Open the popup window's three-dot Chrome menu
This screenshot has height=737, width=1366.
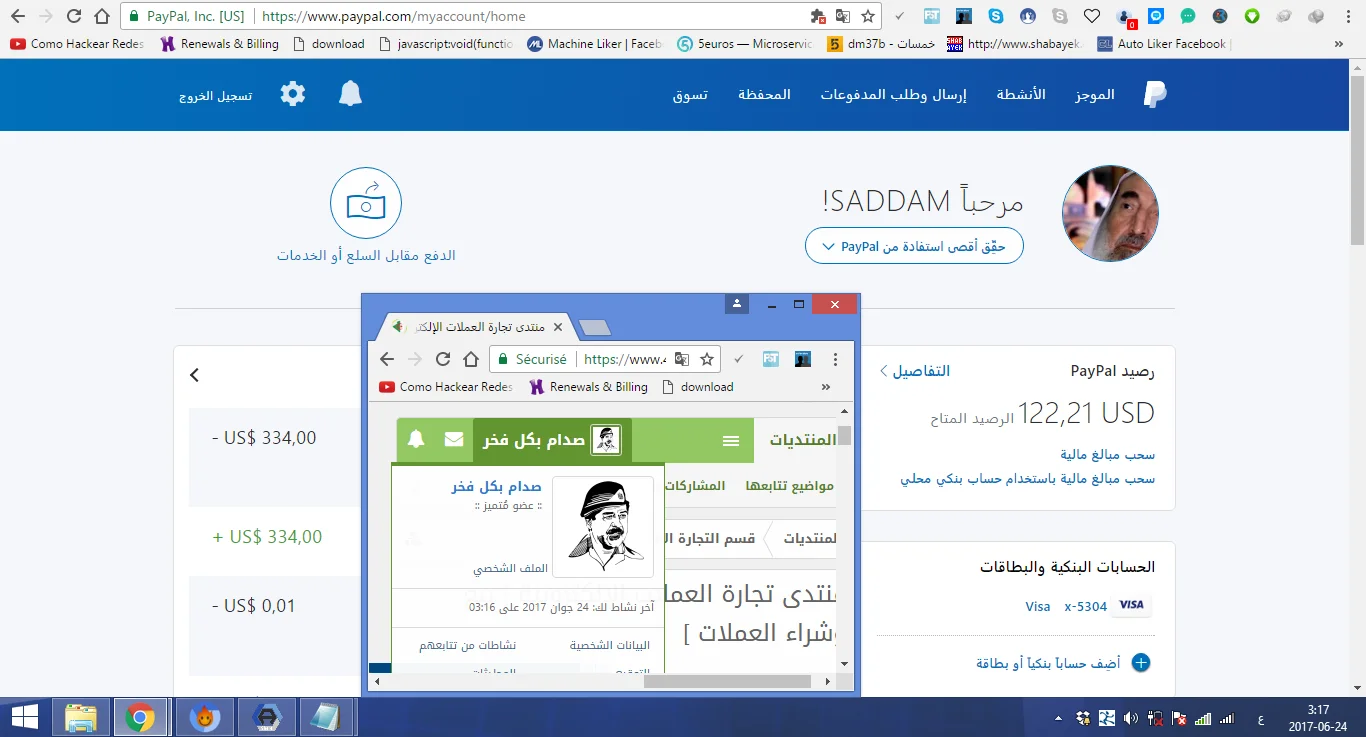pos(836,359)
